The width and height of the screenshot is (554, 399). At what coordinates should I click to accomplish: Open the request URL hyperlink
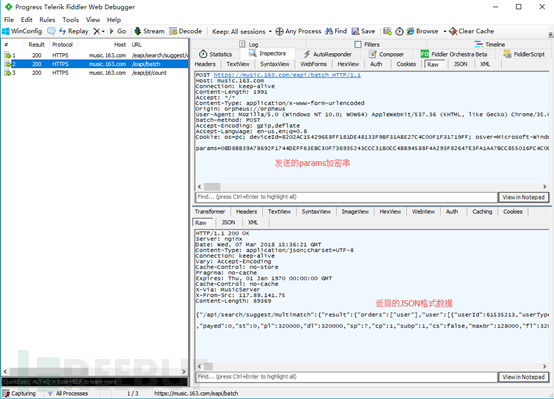click(x=287, y=75)
